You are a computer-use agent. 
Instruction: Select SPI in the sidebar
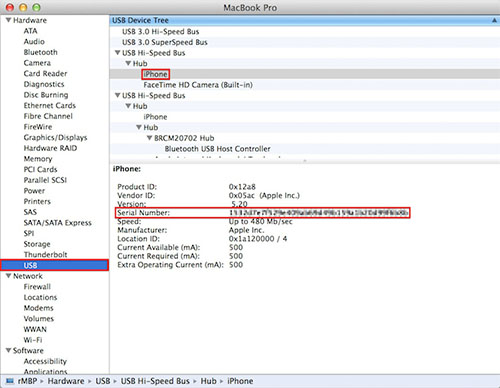point(29,233)
